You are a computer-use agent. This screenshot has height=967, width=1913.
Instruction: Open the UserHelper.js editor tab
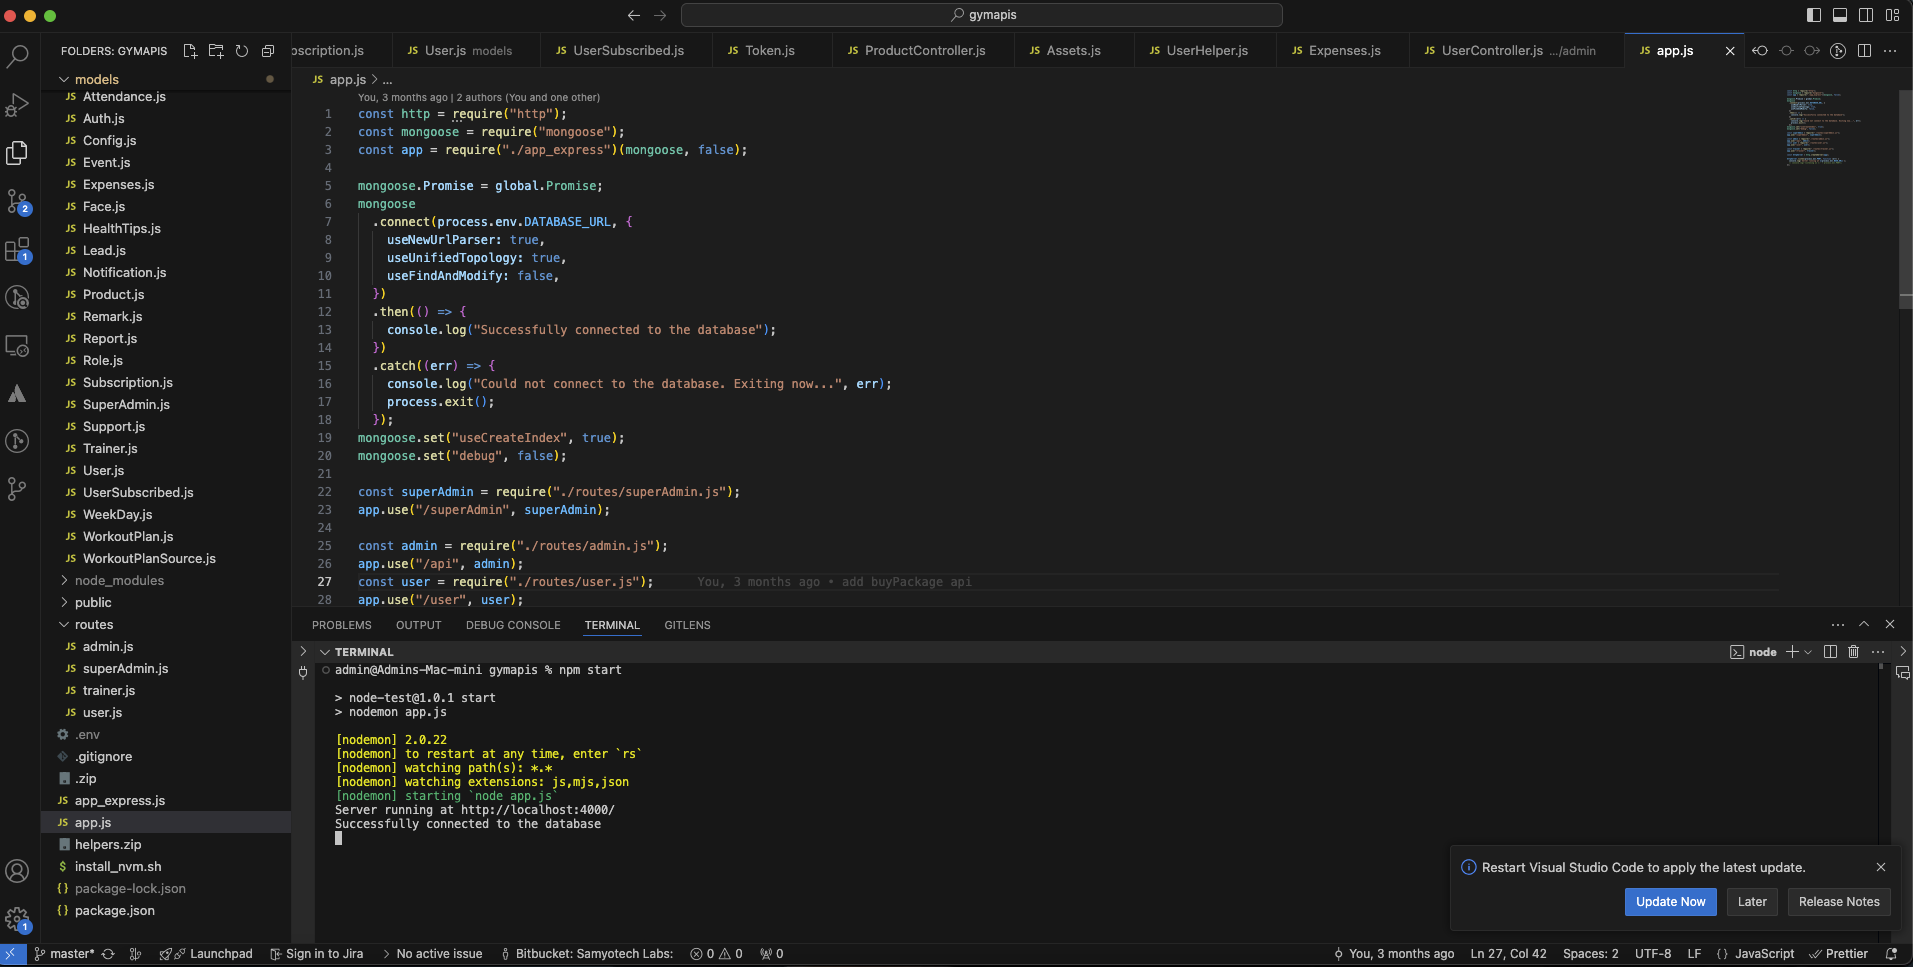click(x=1206, y=51)
